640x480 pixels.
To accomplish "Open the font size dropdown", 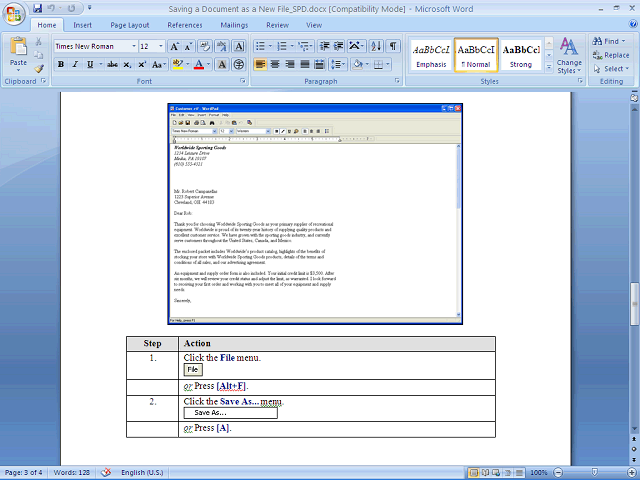I will click(x=161, y=46).
